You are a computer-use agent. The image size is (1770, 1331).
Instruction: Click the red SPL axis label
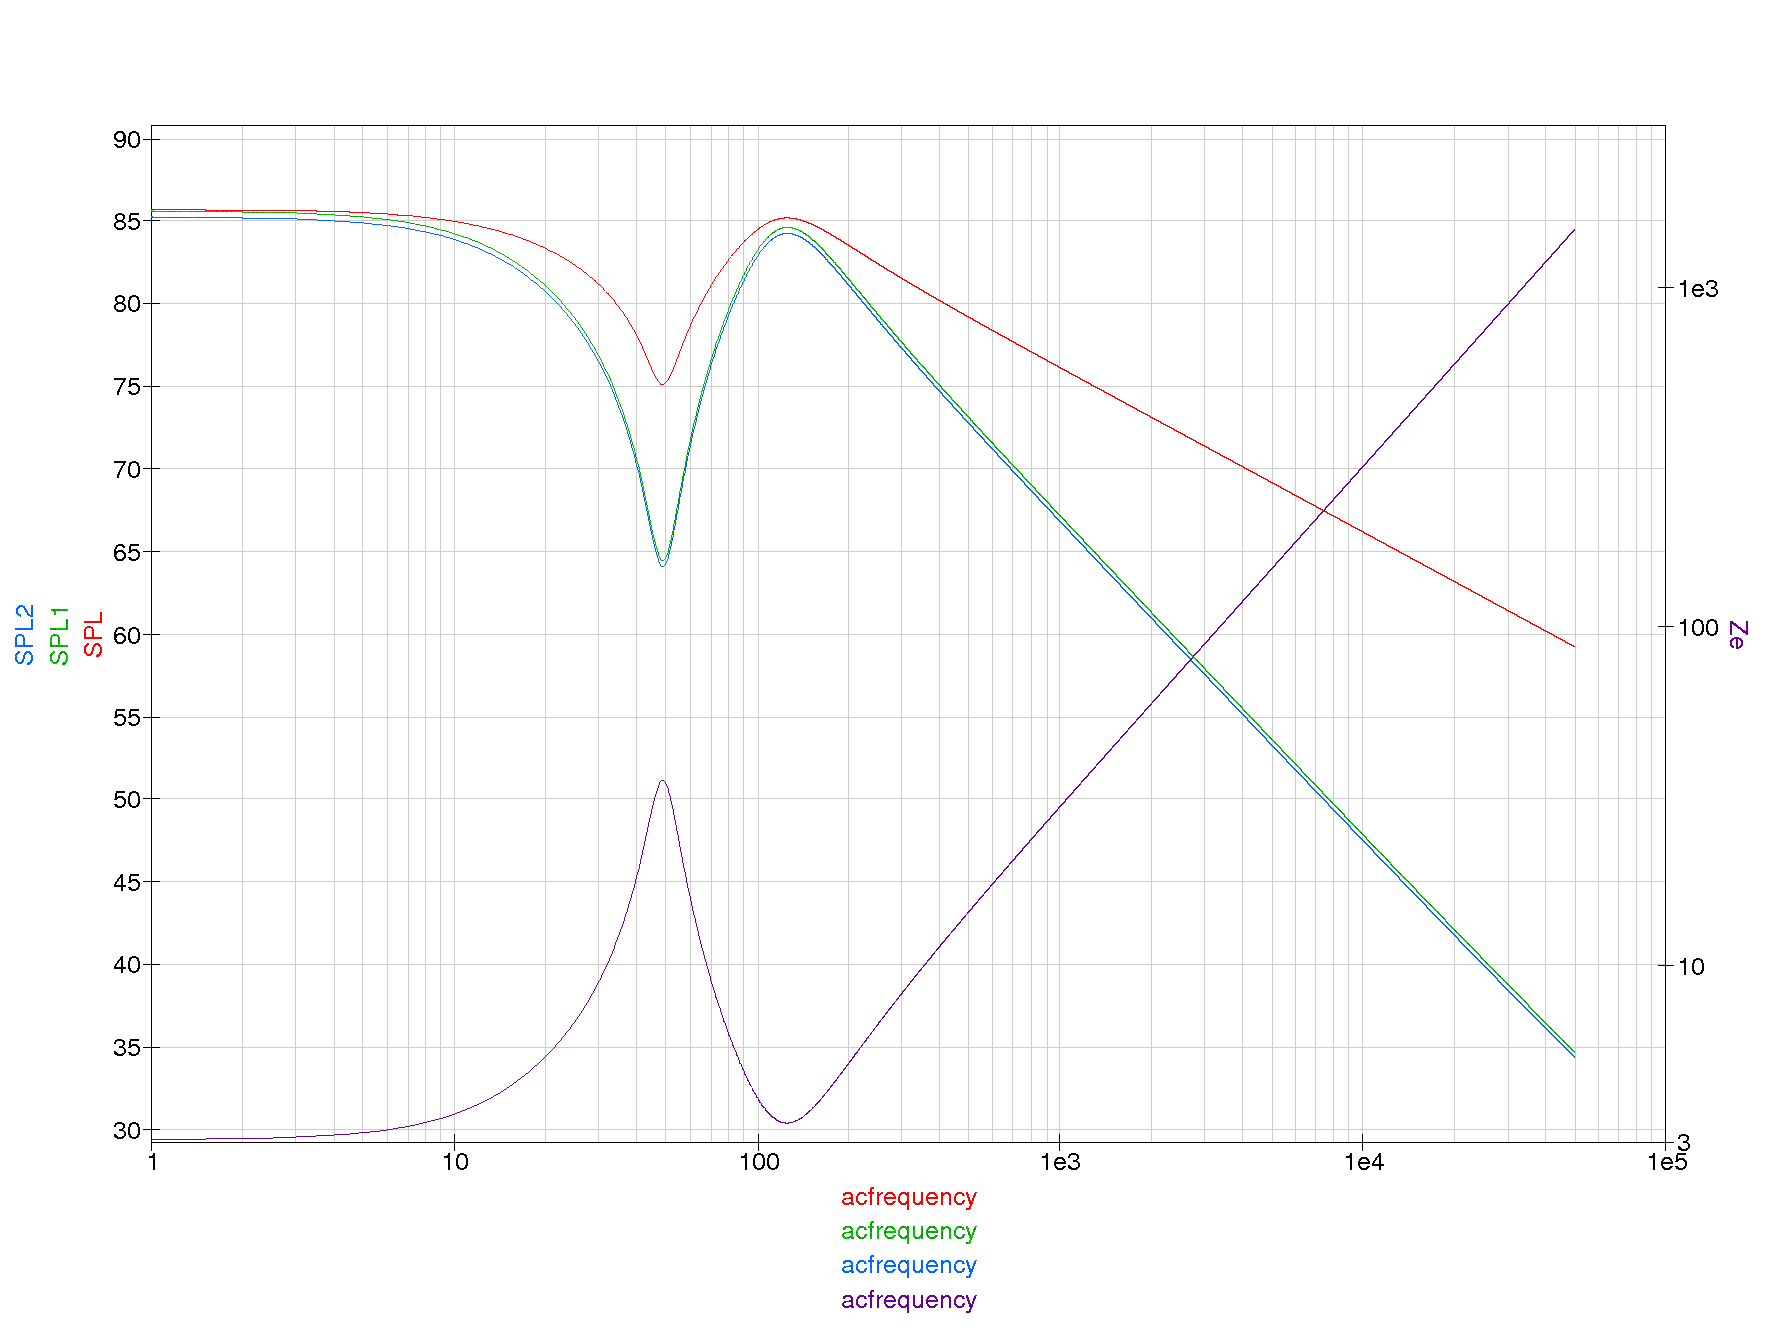94,635
